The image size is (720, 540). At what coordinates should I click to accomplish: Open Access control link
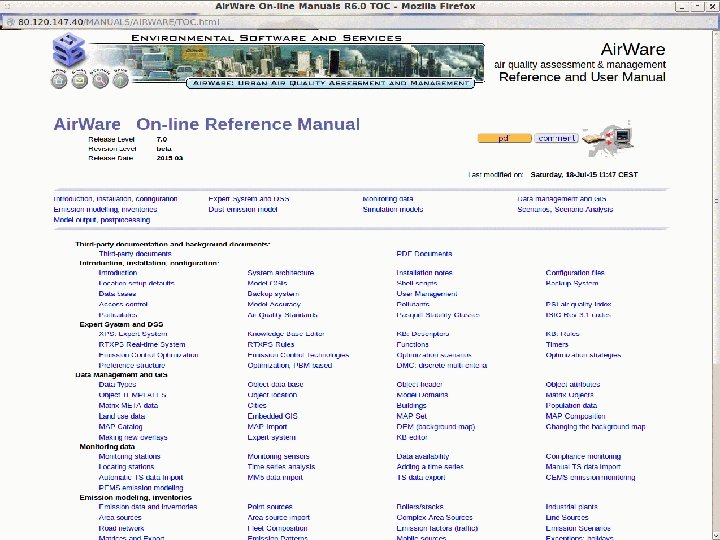point(123,304)
